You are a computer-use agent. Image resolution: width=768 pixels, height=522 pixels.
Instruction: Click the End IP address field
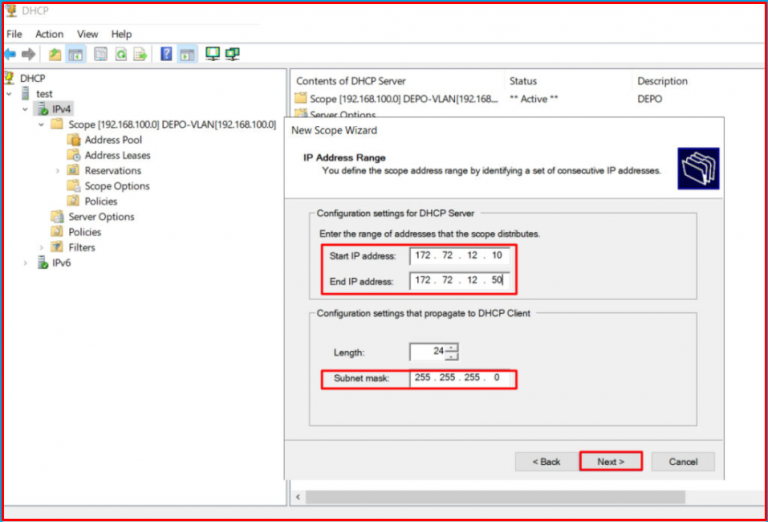(x=459, y=281)
